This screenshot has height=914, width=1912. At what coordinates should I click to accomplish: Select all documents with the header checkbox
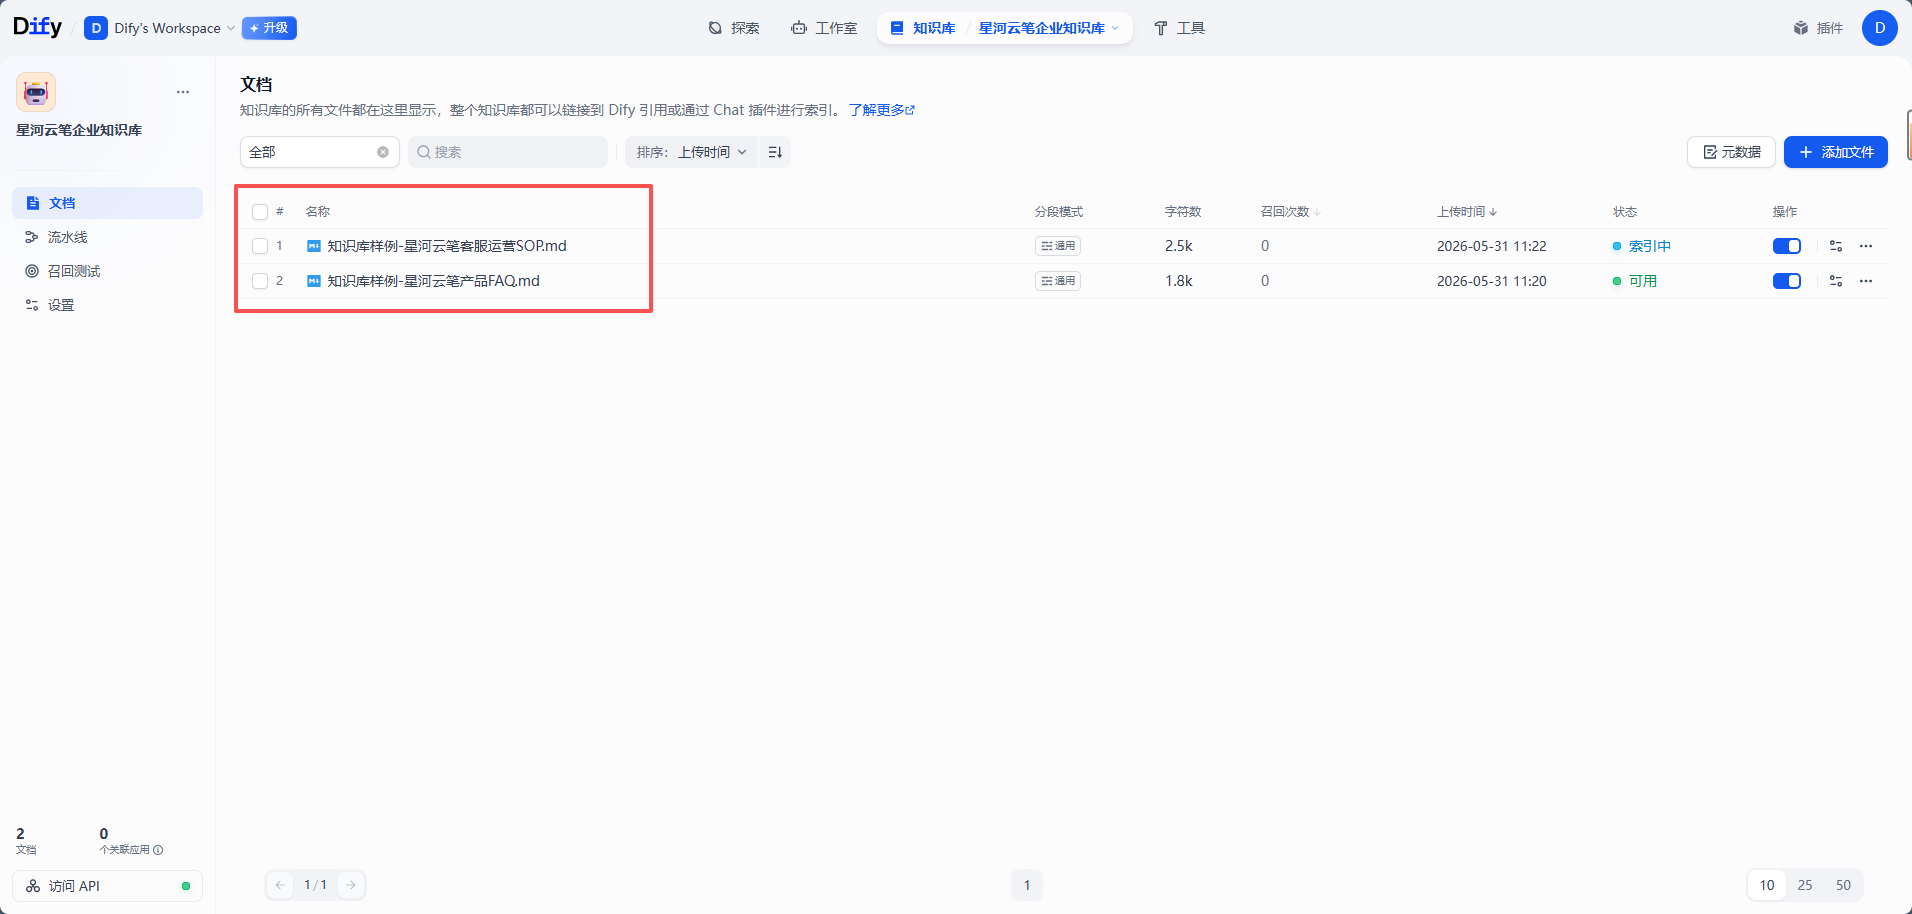point(260,212)
